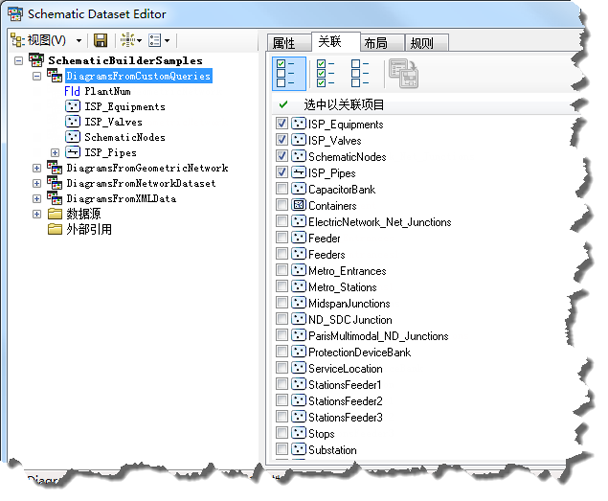Click the uncheck-all items icon
The width and height of the screenshot is (608, 501).
click(x=360, y=73)
